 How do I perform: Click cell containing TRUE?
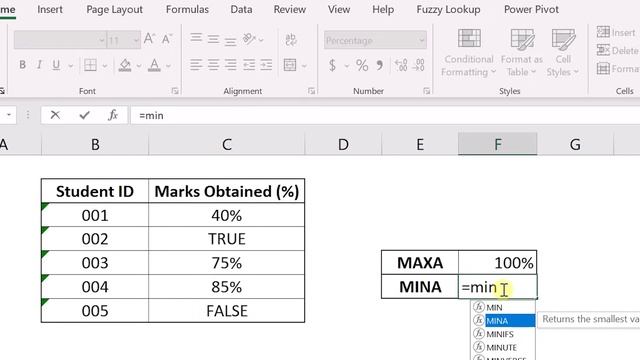[x=227, y=239]
